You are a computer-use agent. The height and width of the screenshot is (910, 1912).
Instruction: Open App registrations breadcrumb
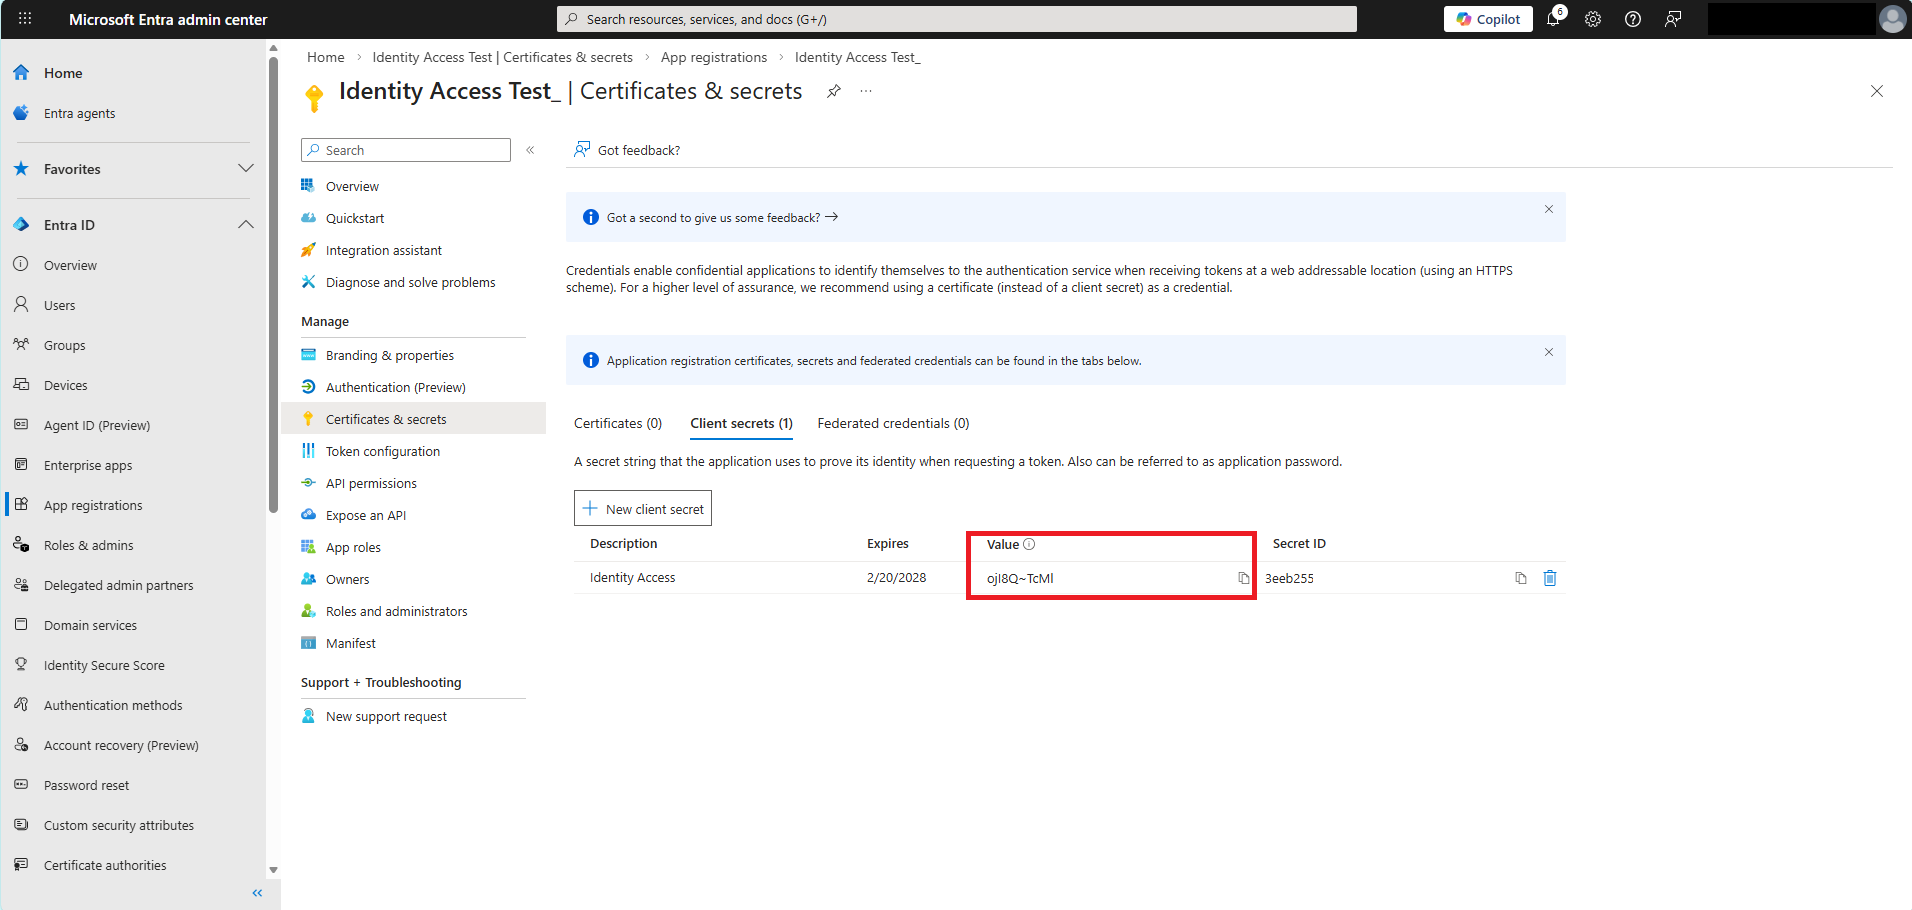[x=714, y=57]
